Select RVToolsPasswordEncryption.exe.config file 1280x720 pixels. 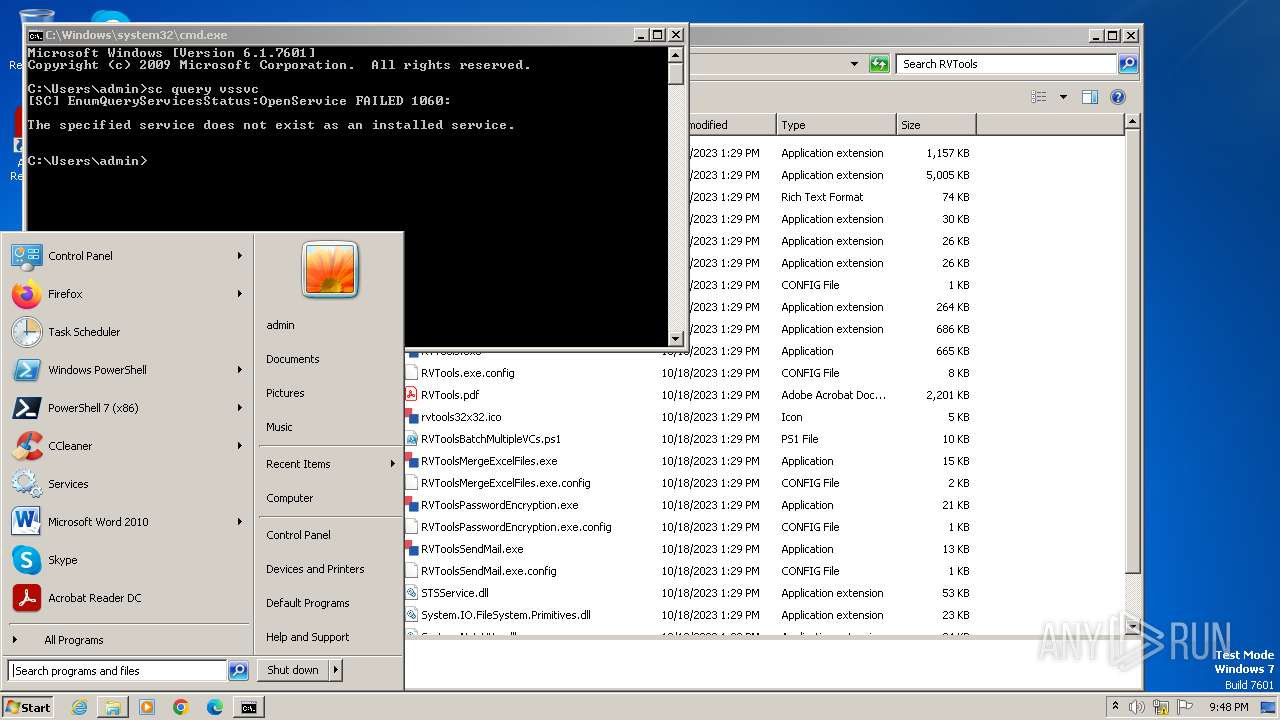pos(507,527)
